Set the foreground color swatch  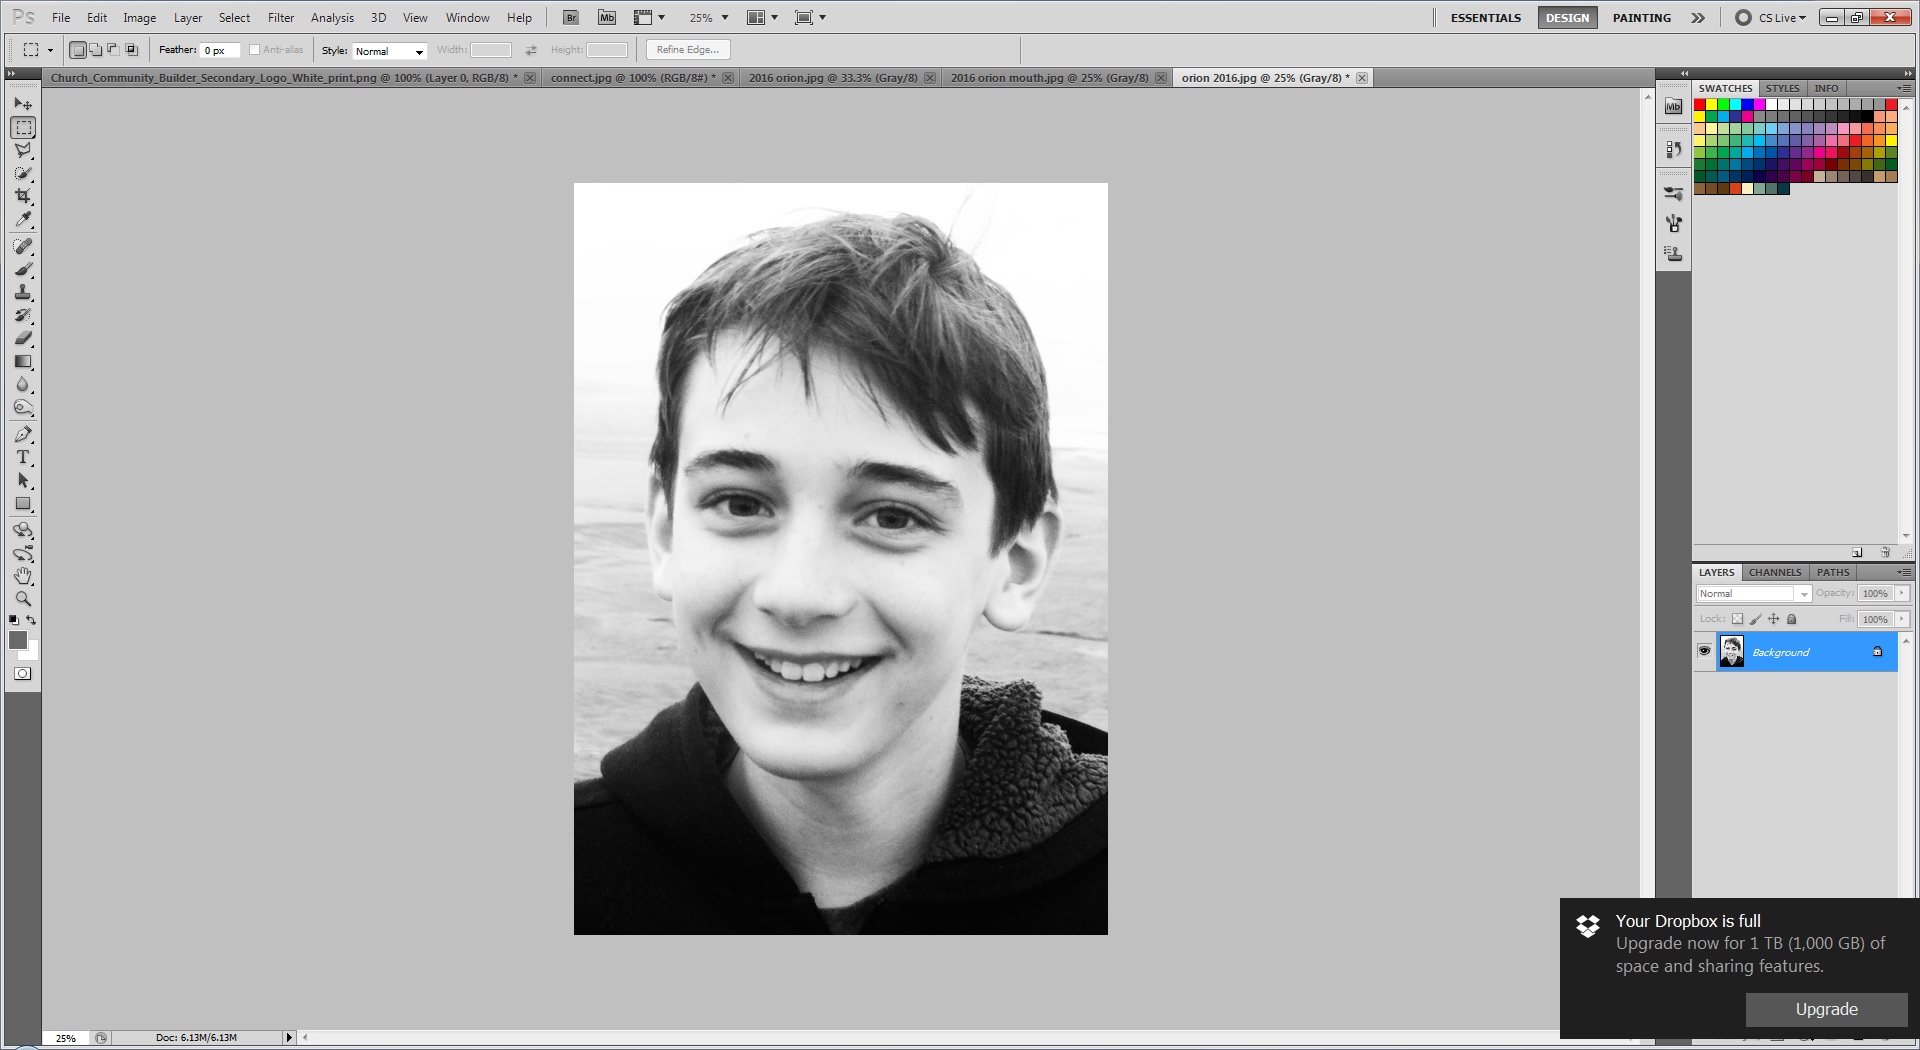click(17, 640)
